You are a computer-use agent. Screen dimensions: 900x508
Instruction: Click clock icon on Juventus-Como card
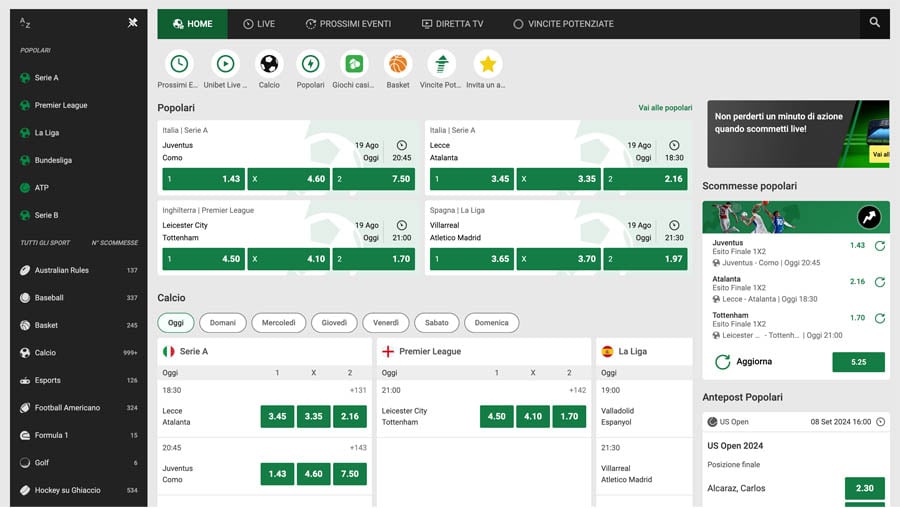[x=402, y=145]
